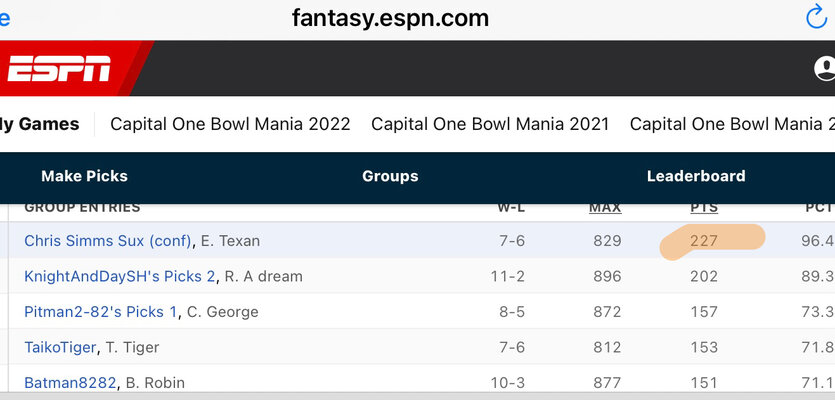The image size is (835, 400).
Task: Open KnightAndDaySH's Picks 2 entry
Action: pos(120,276)
